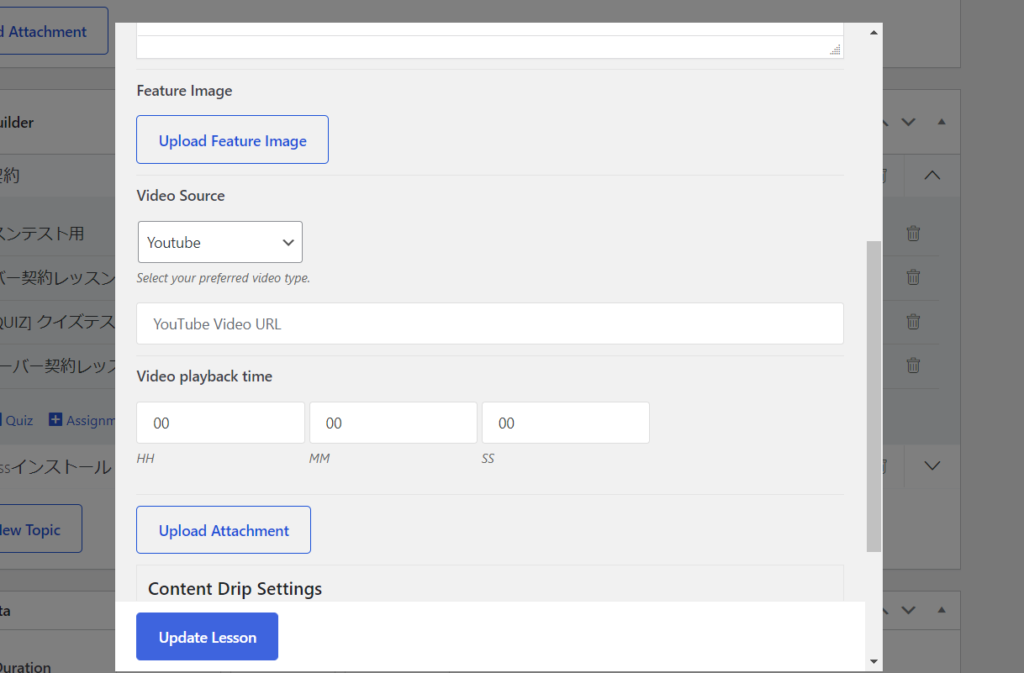Expand the インストール topic with the down chevron
The height and width of the screenshot is (673, 1024).
point(932,465)
